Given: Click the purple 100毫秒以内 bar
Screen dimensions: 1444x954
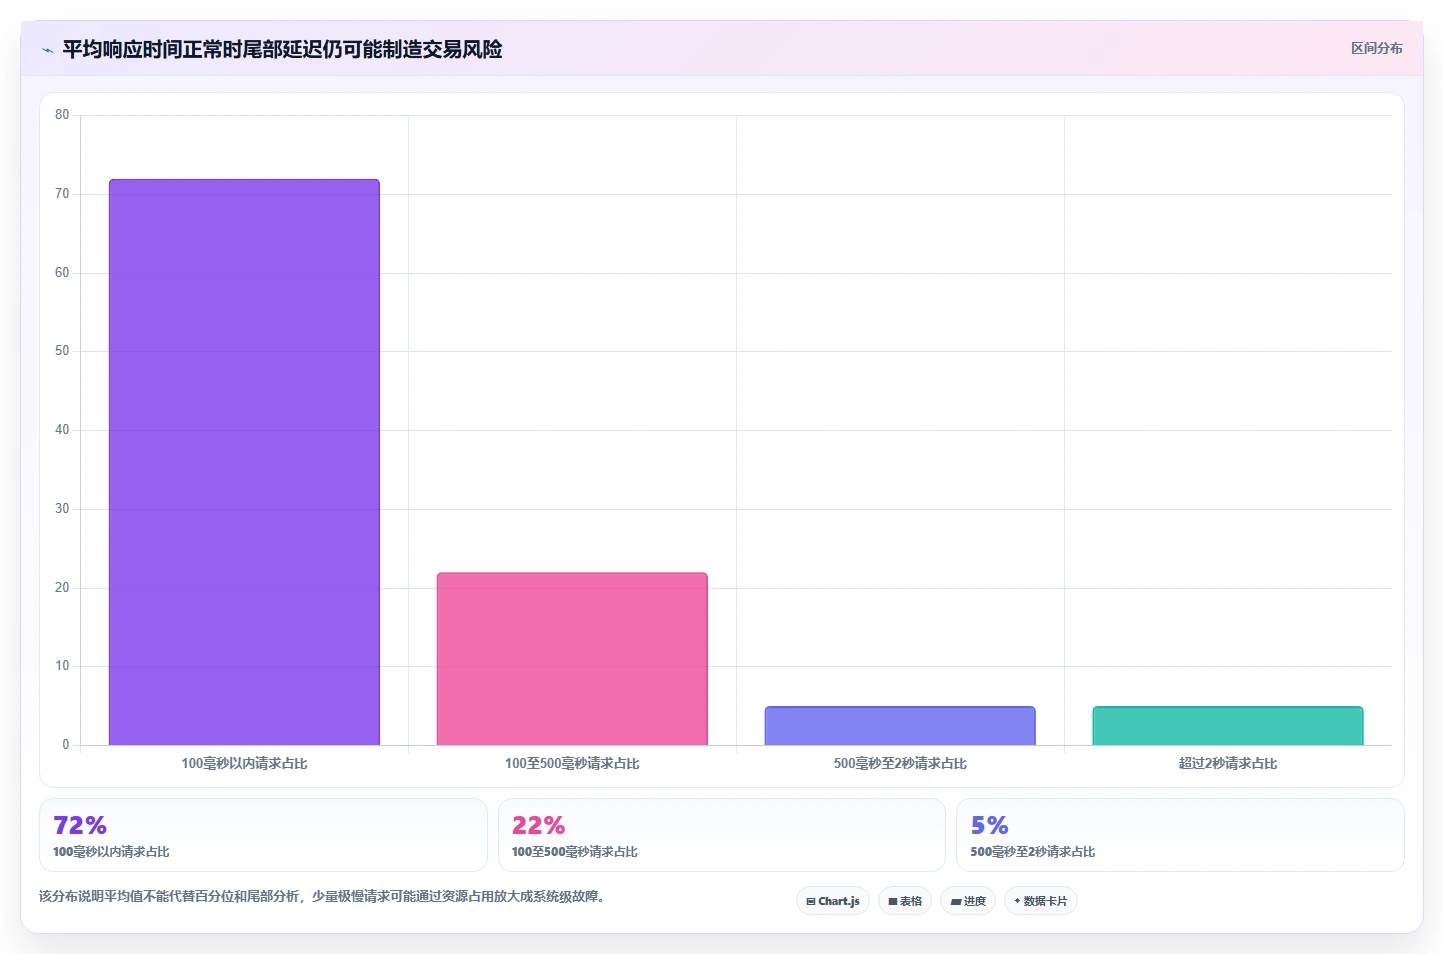Looking at the screenshot, I should point(244,462).
